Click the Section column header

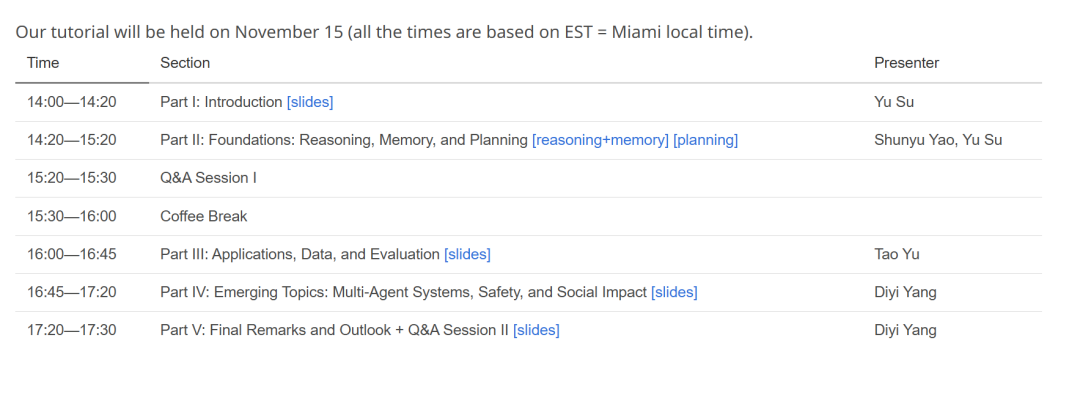click(185, 63)
